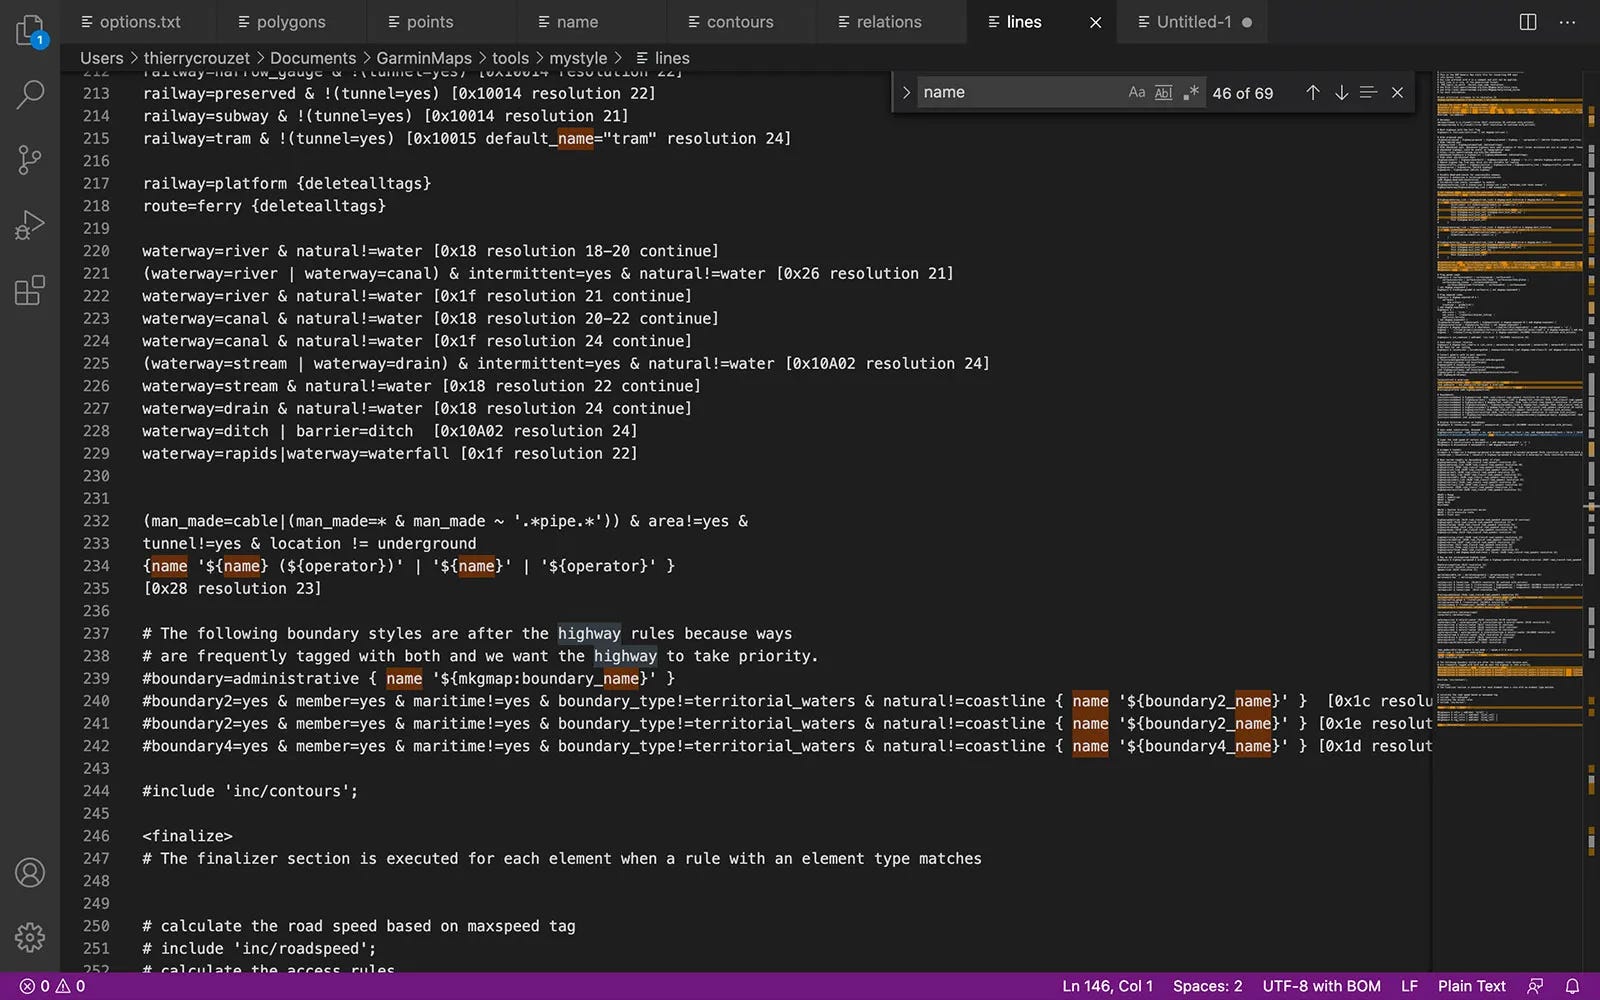Open the Run and Debug view
1600x1000 pixels.
point(30,225)
